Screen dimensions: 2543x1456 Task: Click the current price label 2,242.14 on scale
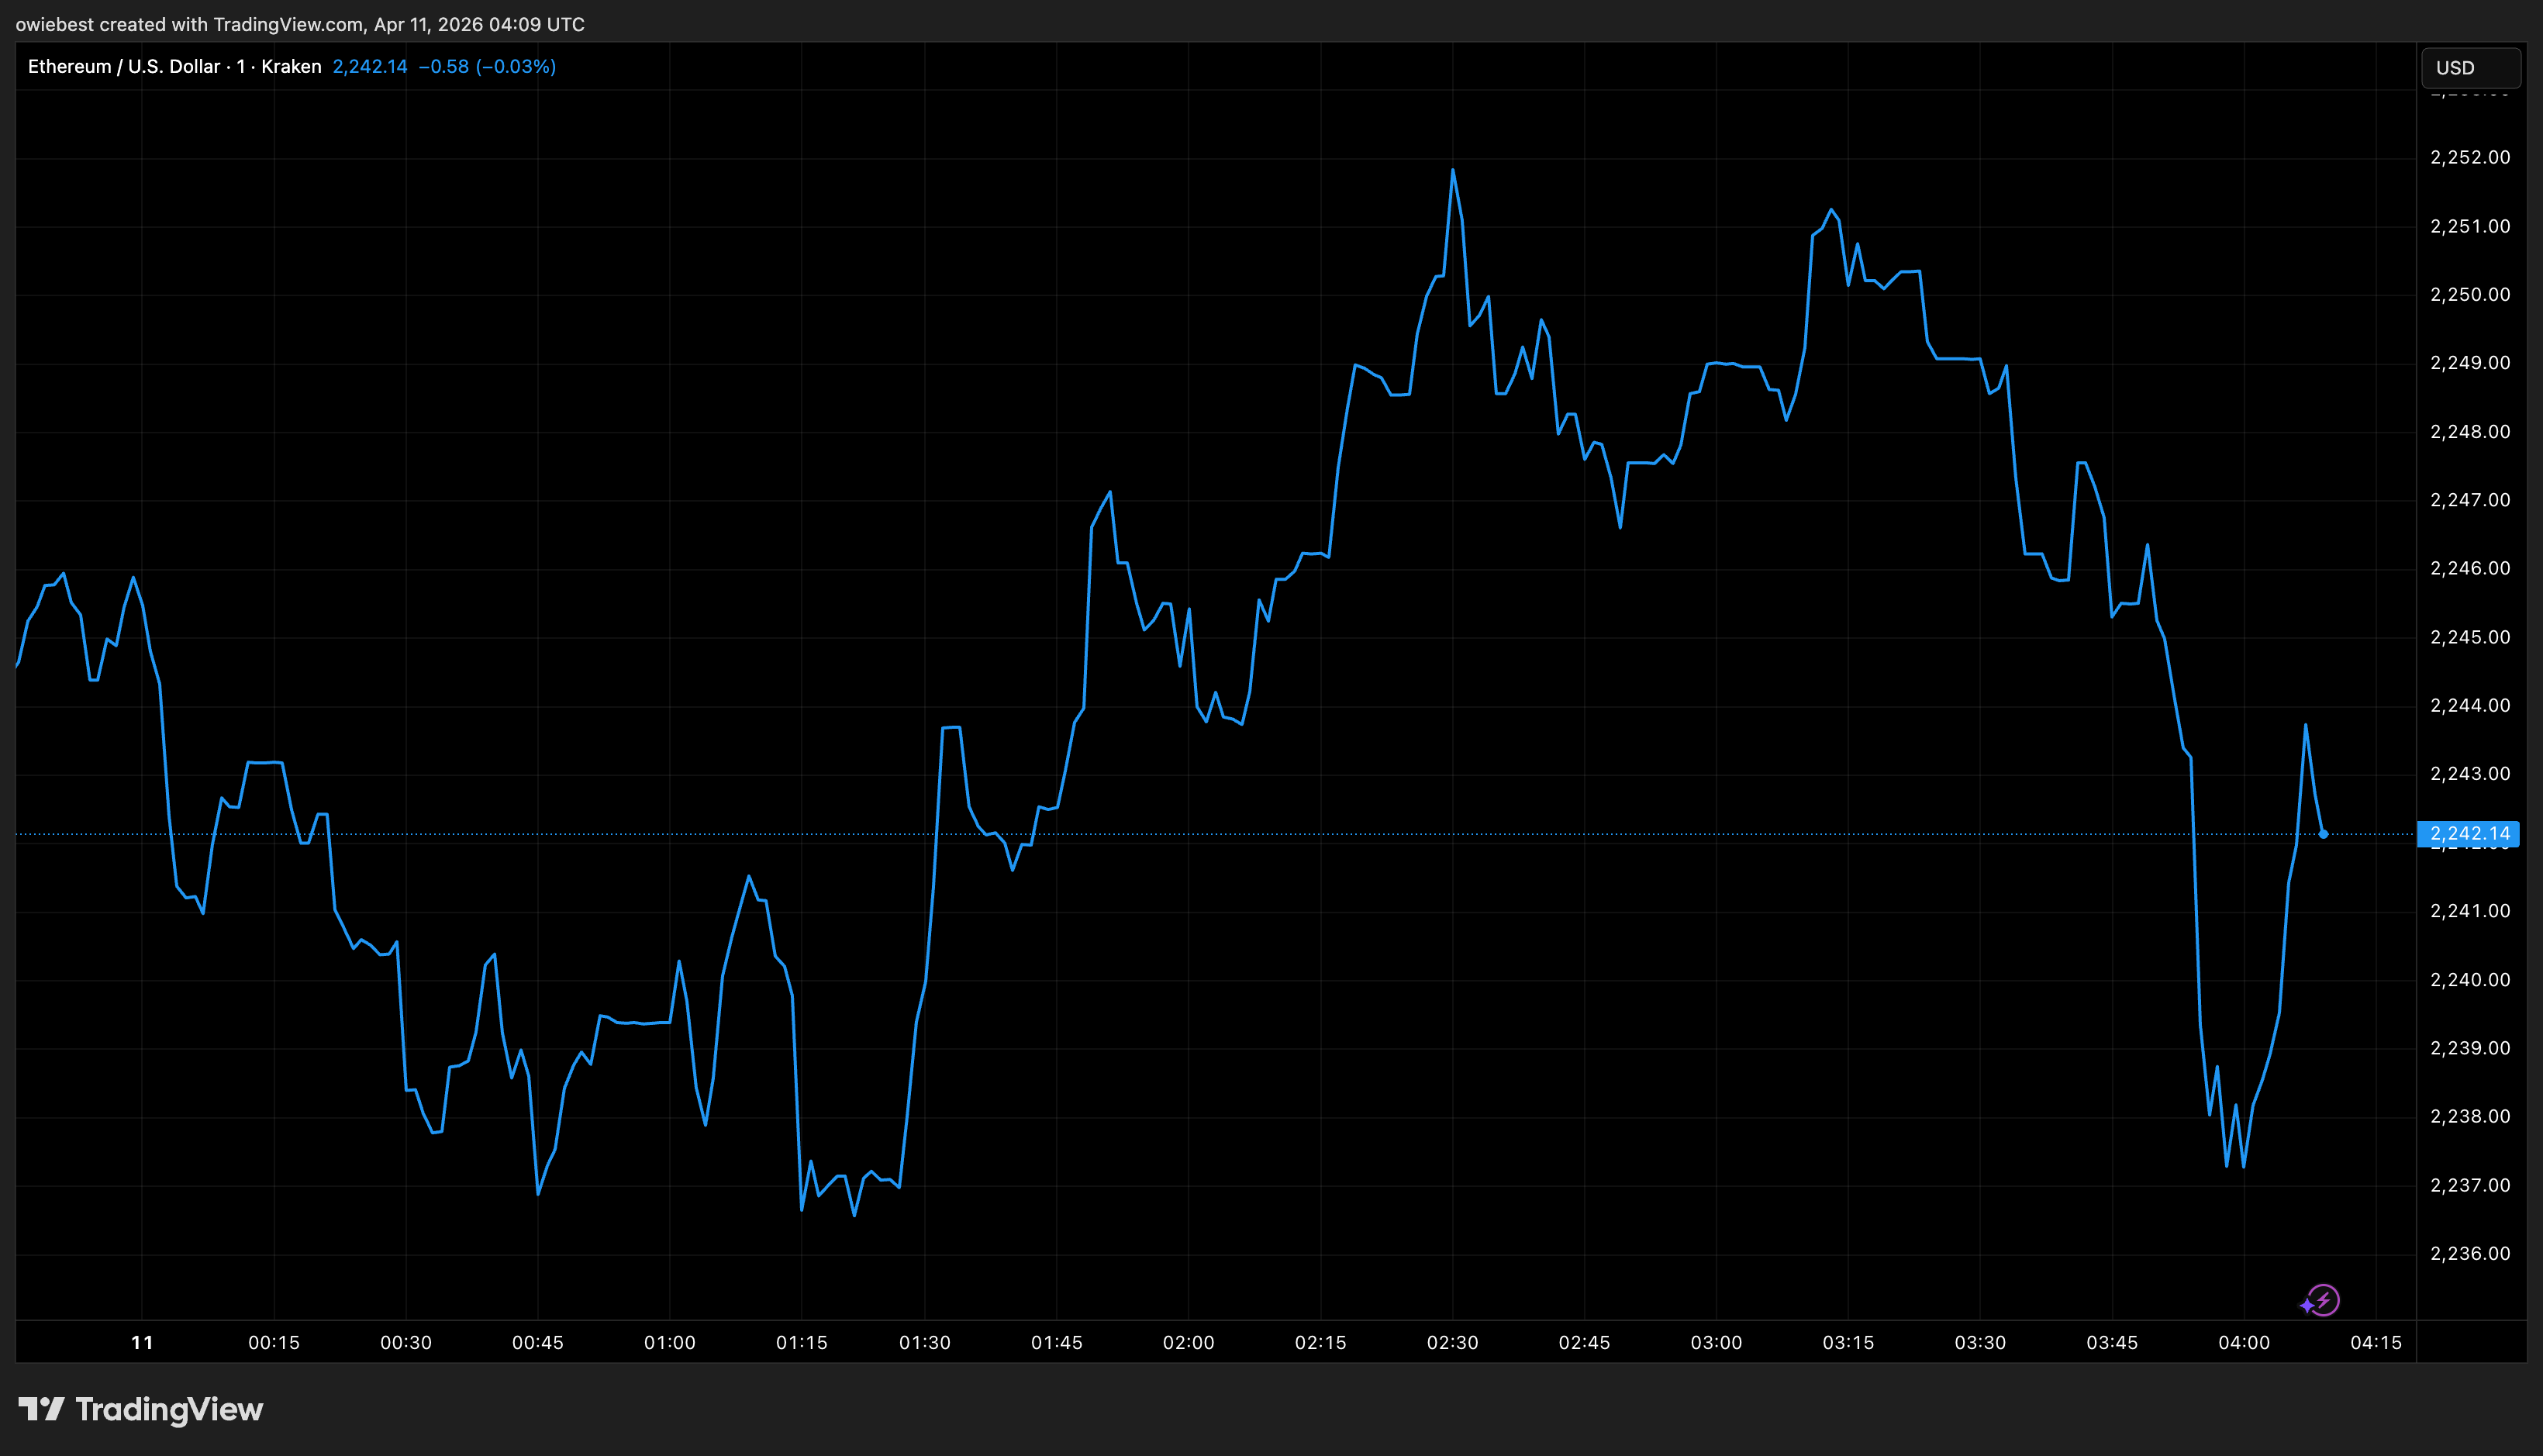point(2471,833)
